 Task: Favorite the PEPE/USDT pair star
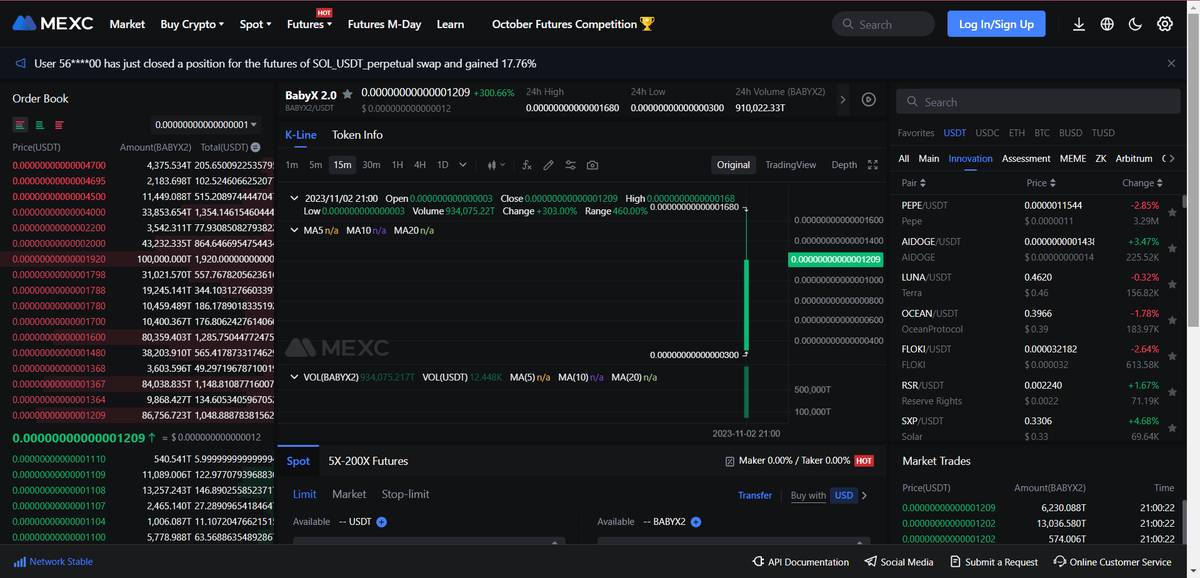[1171, 213]
